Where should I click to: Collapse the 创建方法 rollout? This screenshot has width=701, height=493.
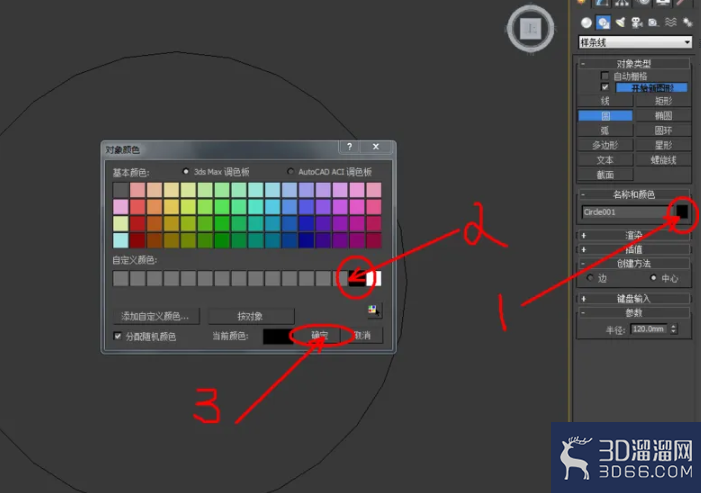pyautogui.click(x=633, y=263)
